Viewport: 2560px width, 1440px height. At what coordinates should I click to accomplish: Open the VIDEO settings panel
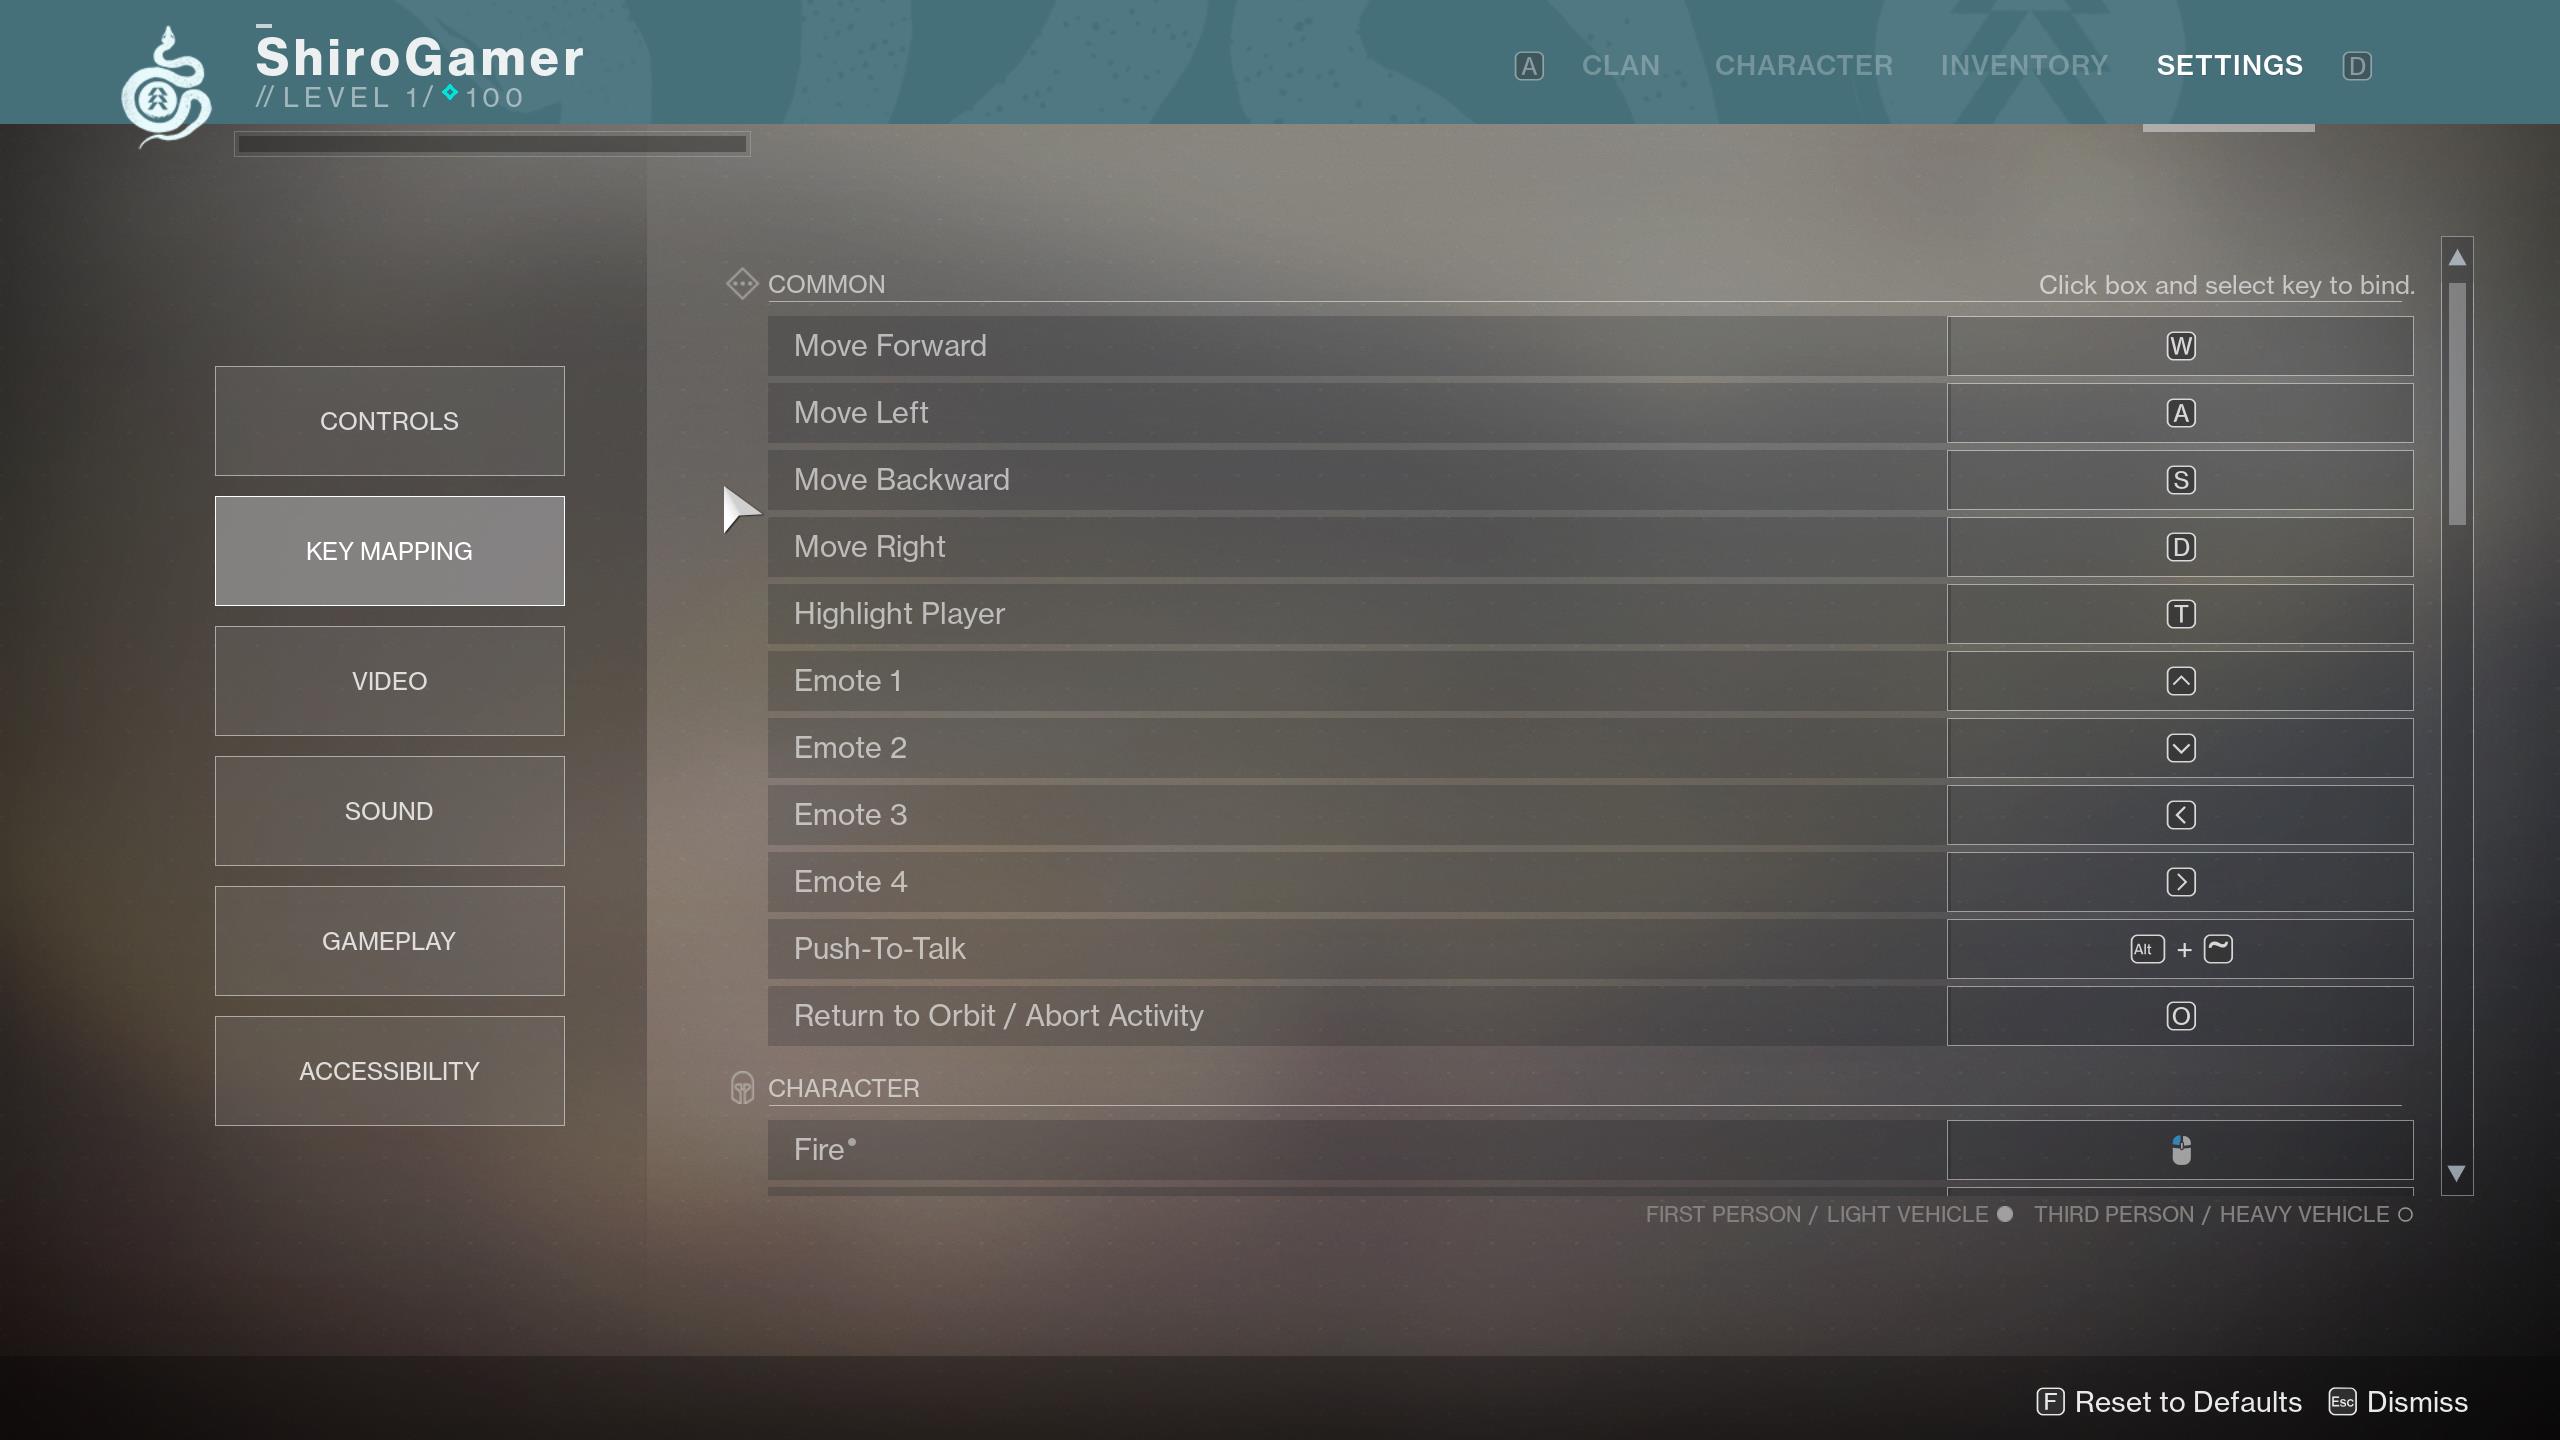coord(389,680)
